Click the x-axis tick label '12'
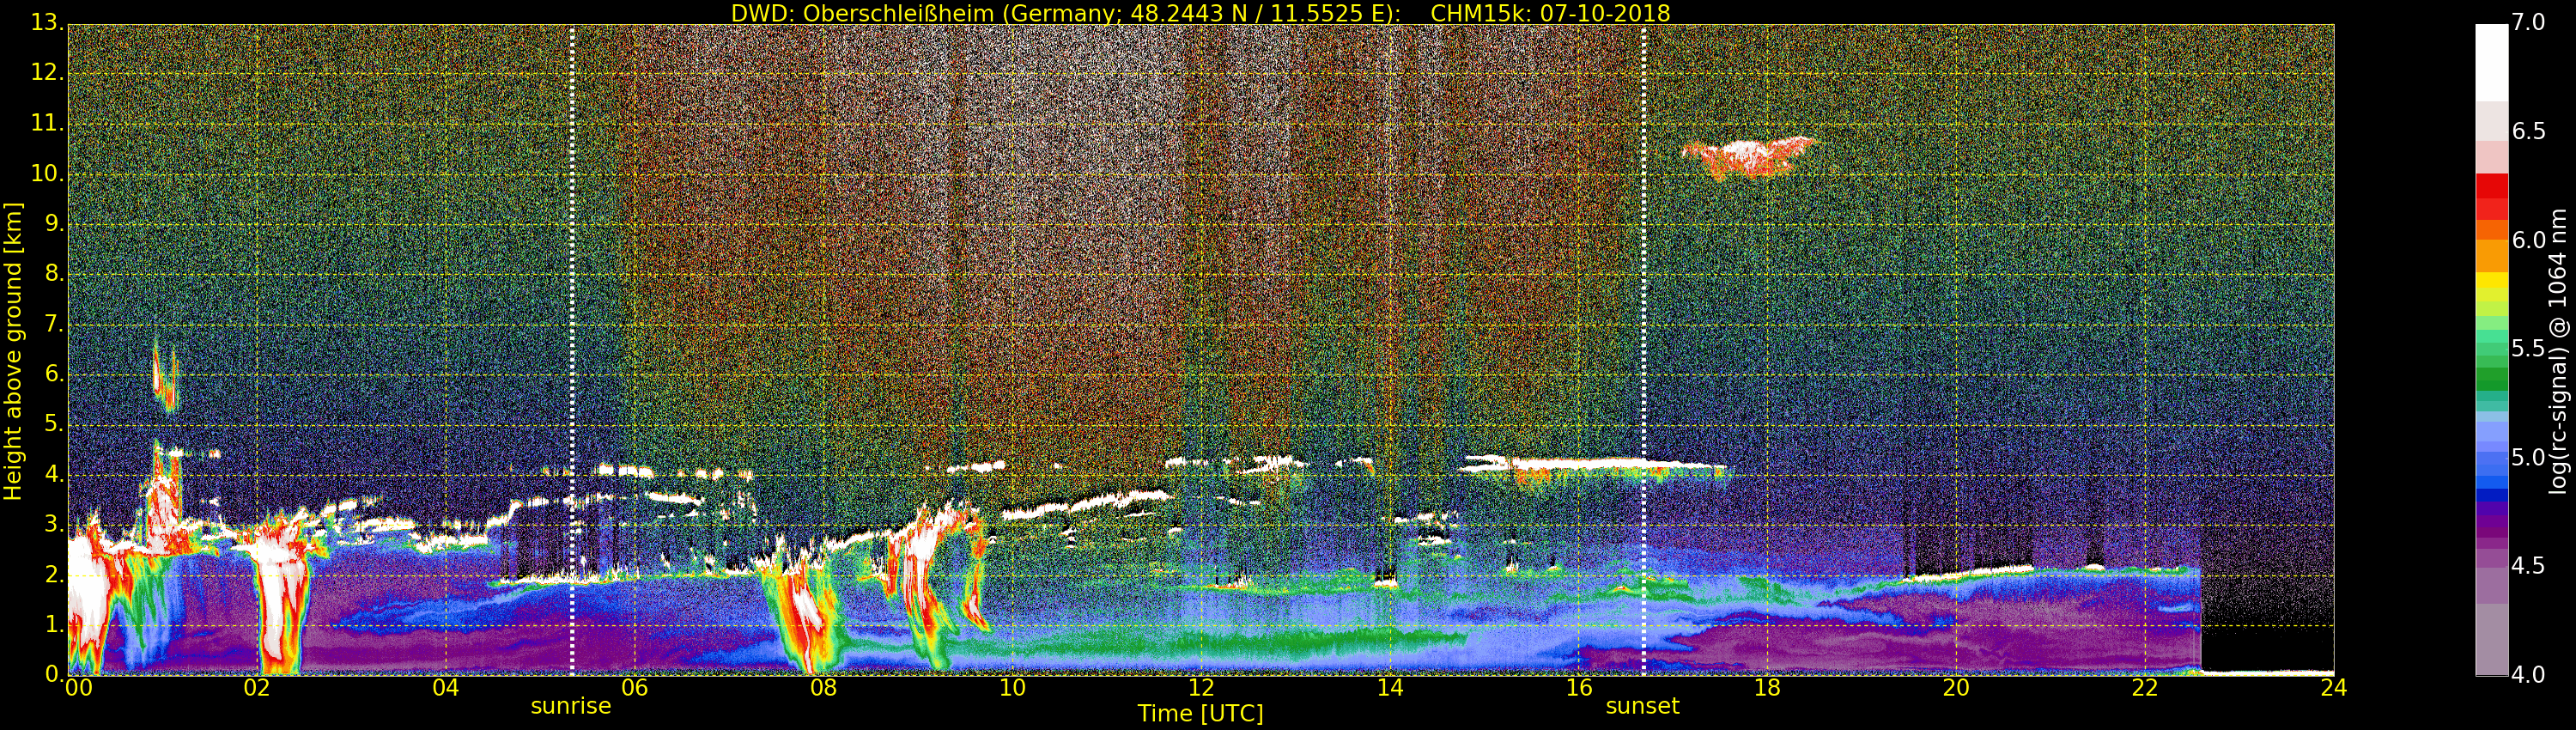Image resolution: width=2576 pixels, height=730 pixels. pyautogui.click(x=1201, y=687)
